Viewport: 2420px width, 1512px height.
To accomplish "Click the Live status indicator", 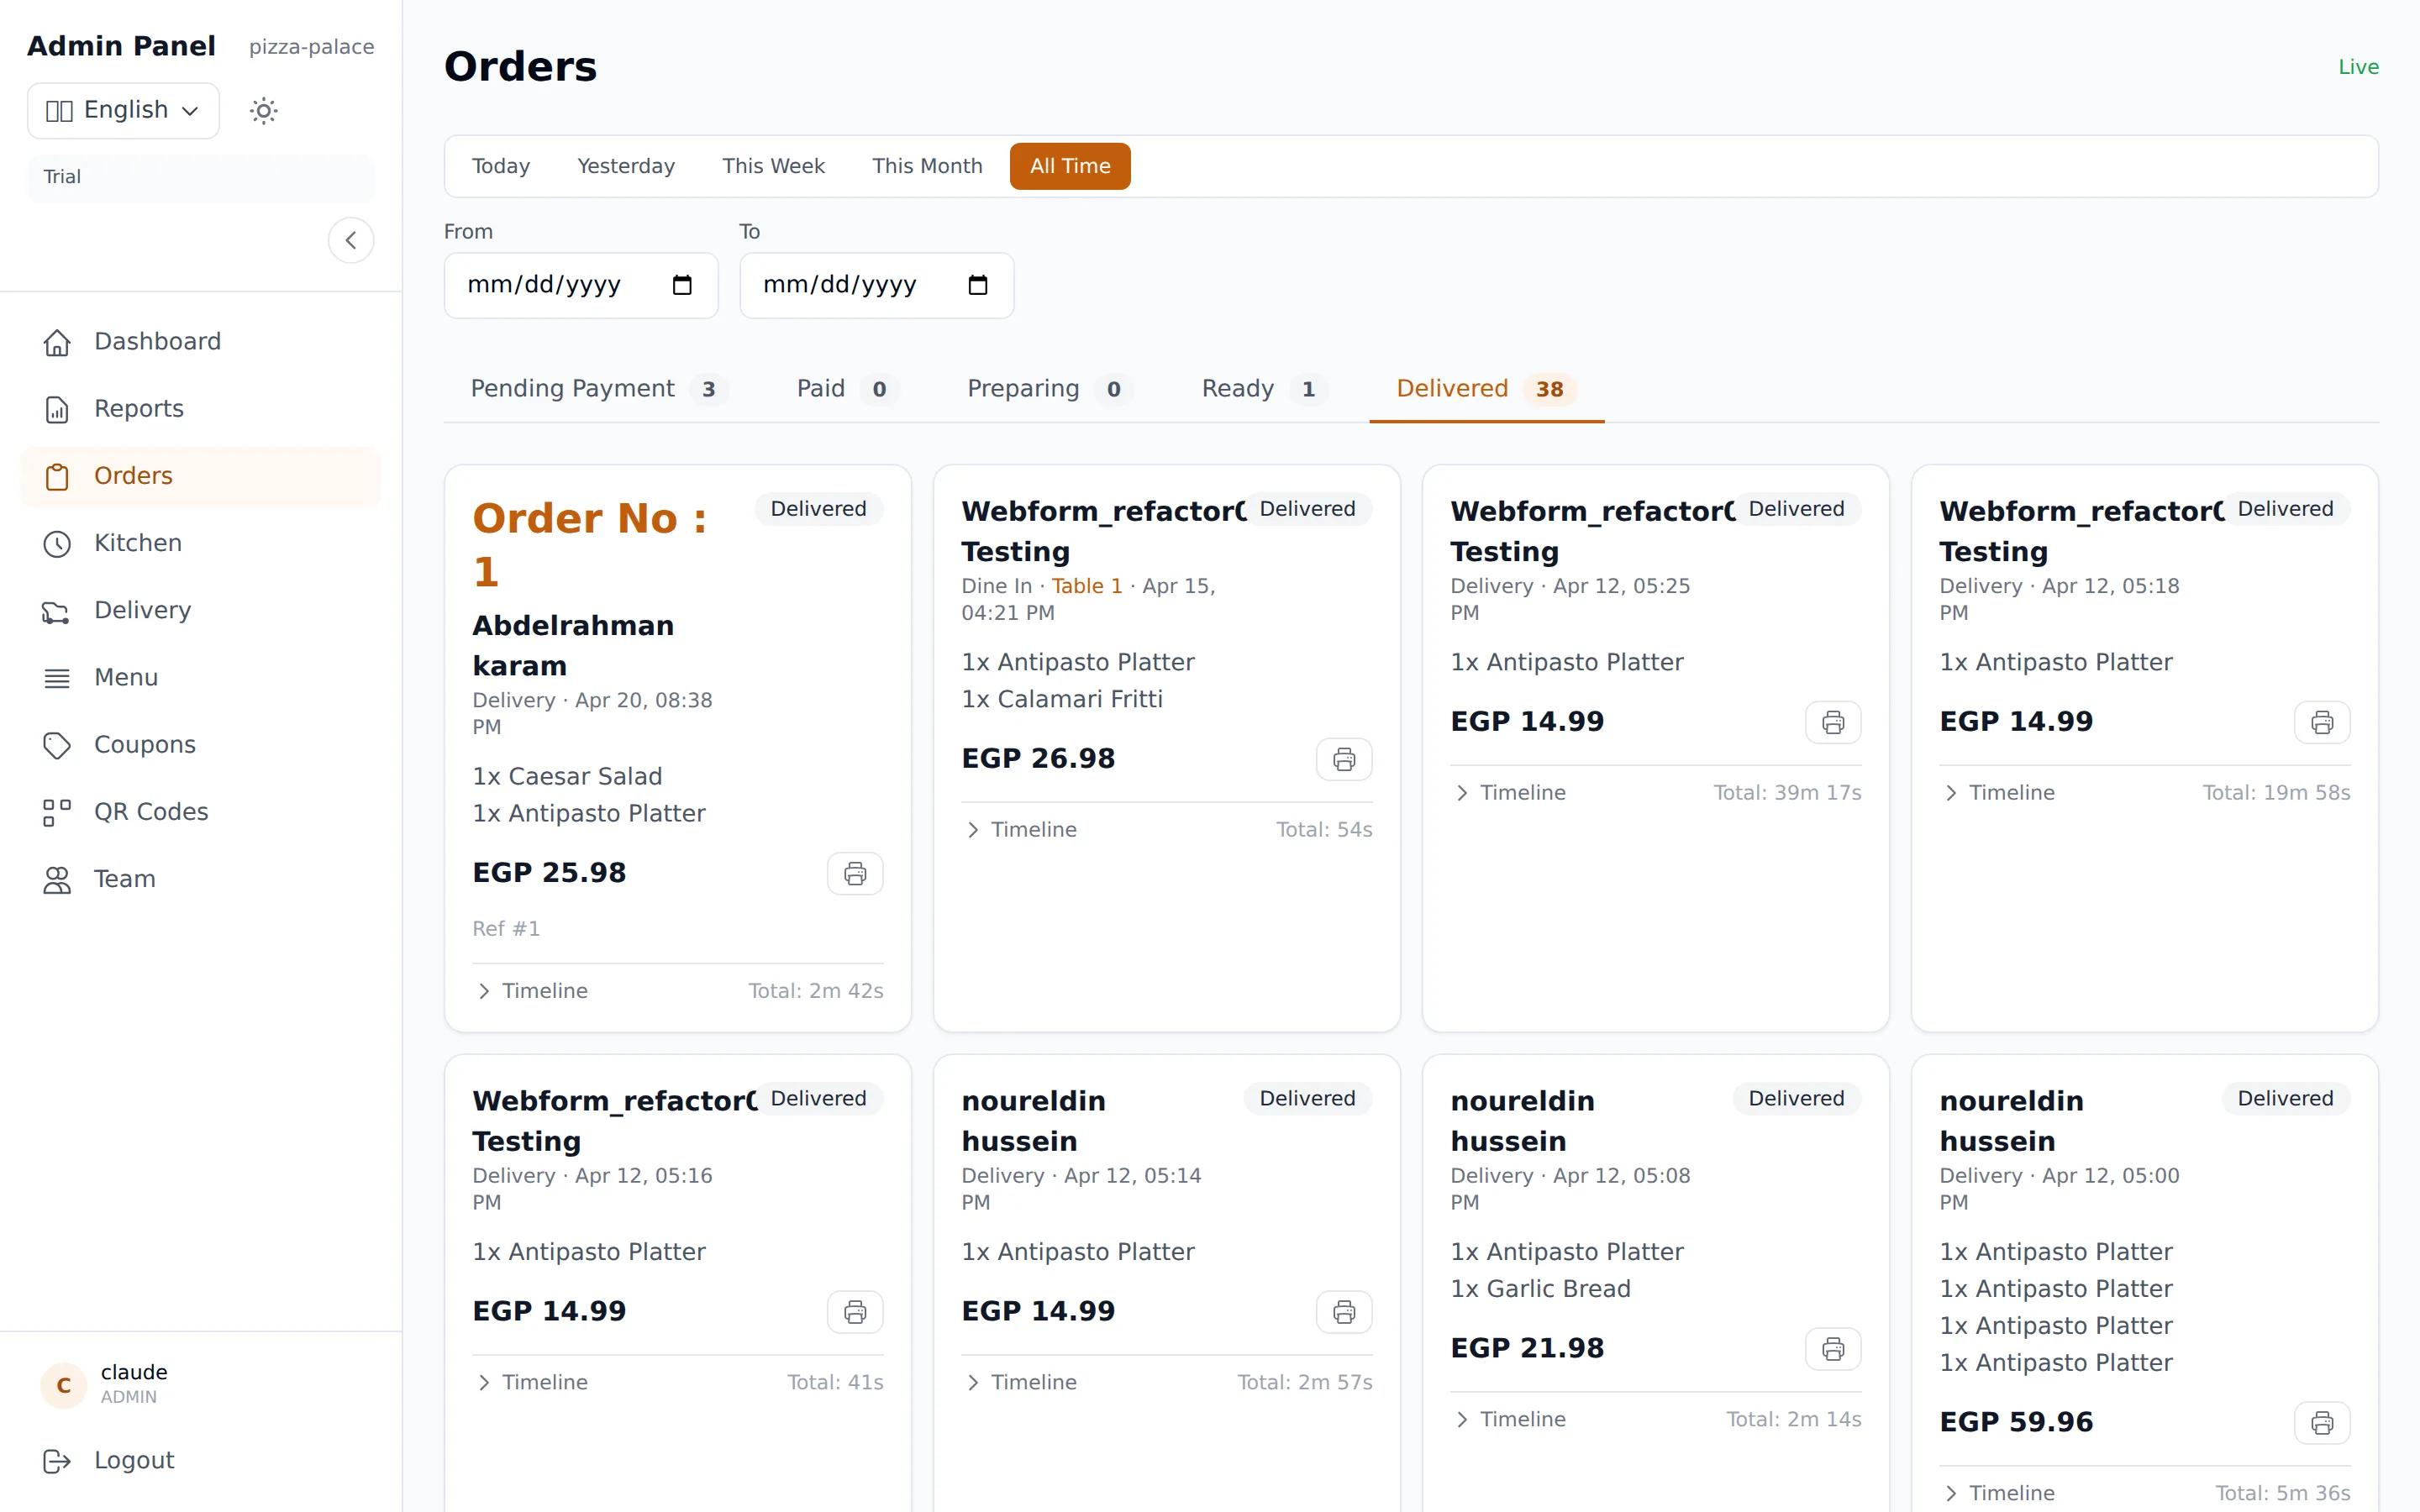I will coord(2358,67).
